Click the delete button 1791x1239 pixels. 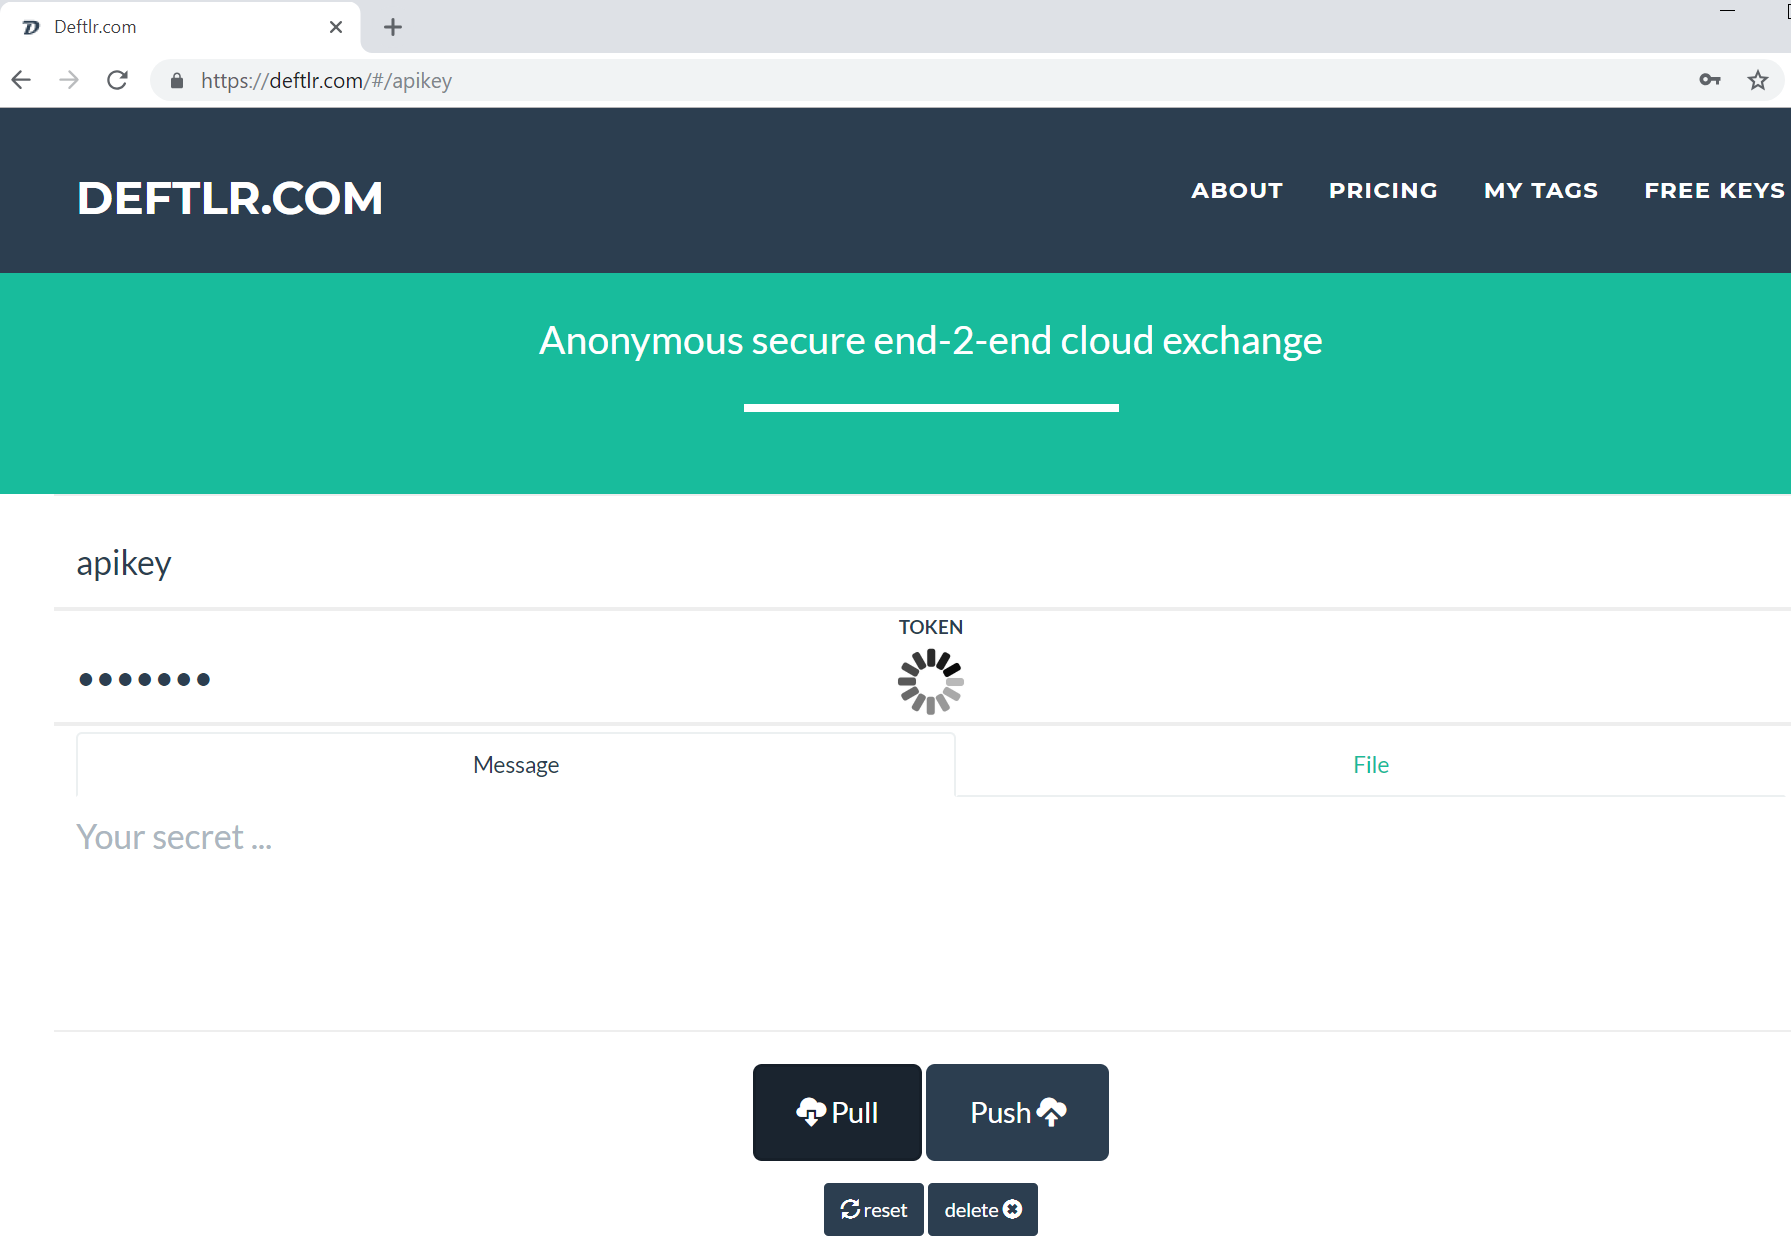point(983,1210)
